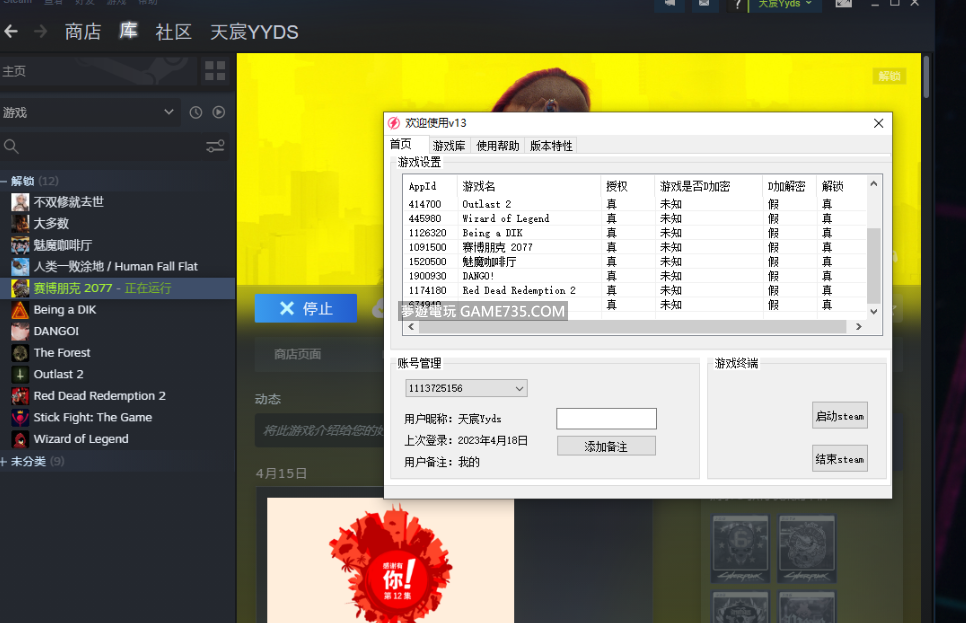
Task: Click the library search magnifier icon
Action: (11, 147)
